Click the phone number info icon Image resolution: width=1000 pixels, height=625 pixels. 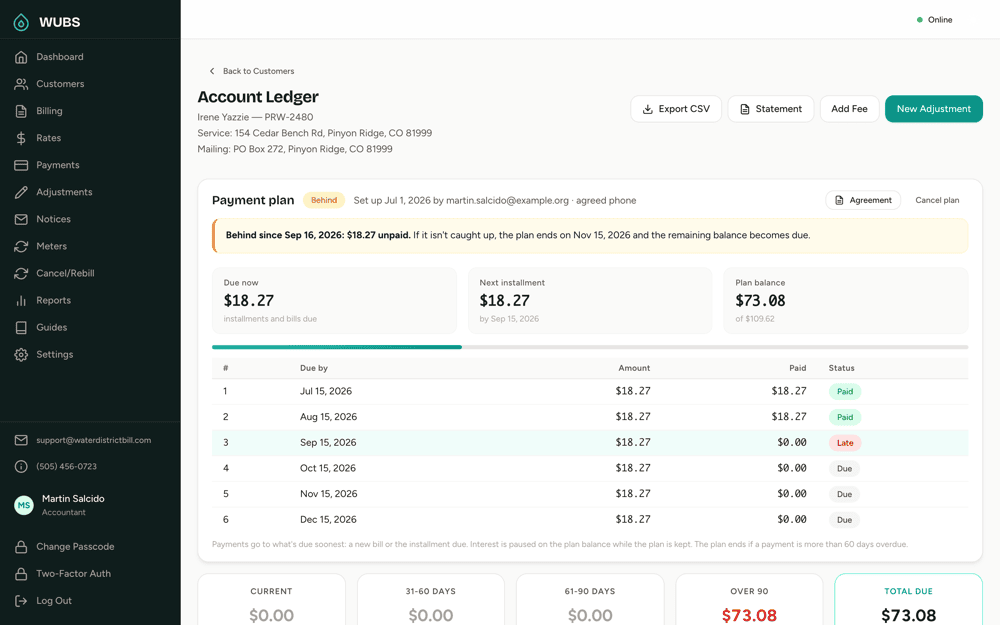[x=21, y=466]
